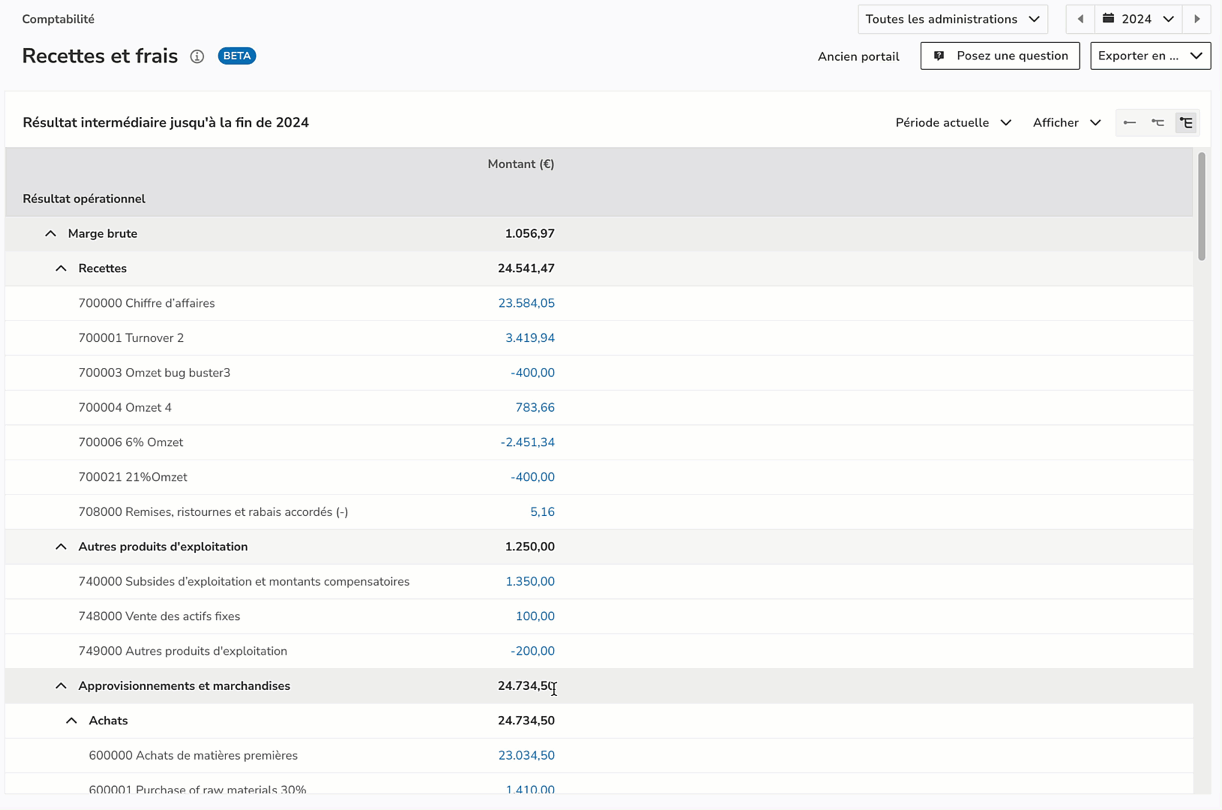
Task: Collapse the Achats subgroup
Action: 72,721
